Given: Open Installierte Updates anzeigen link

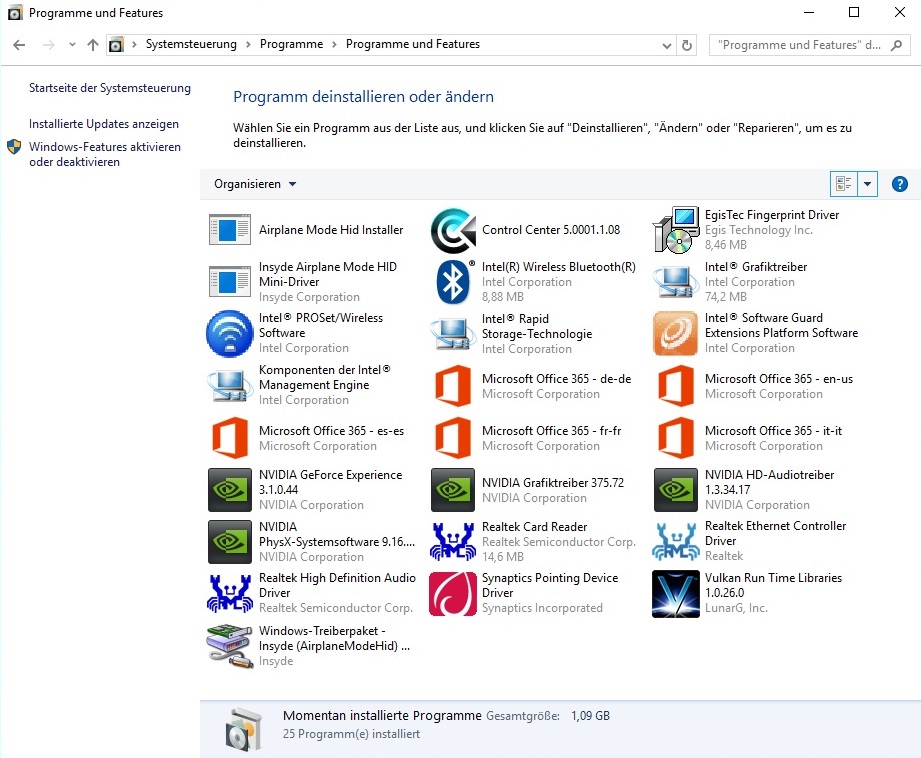Looking at the screenshot, I should (x=104, y=124).
